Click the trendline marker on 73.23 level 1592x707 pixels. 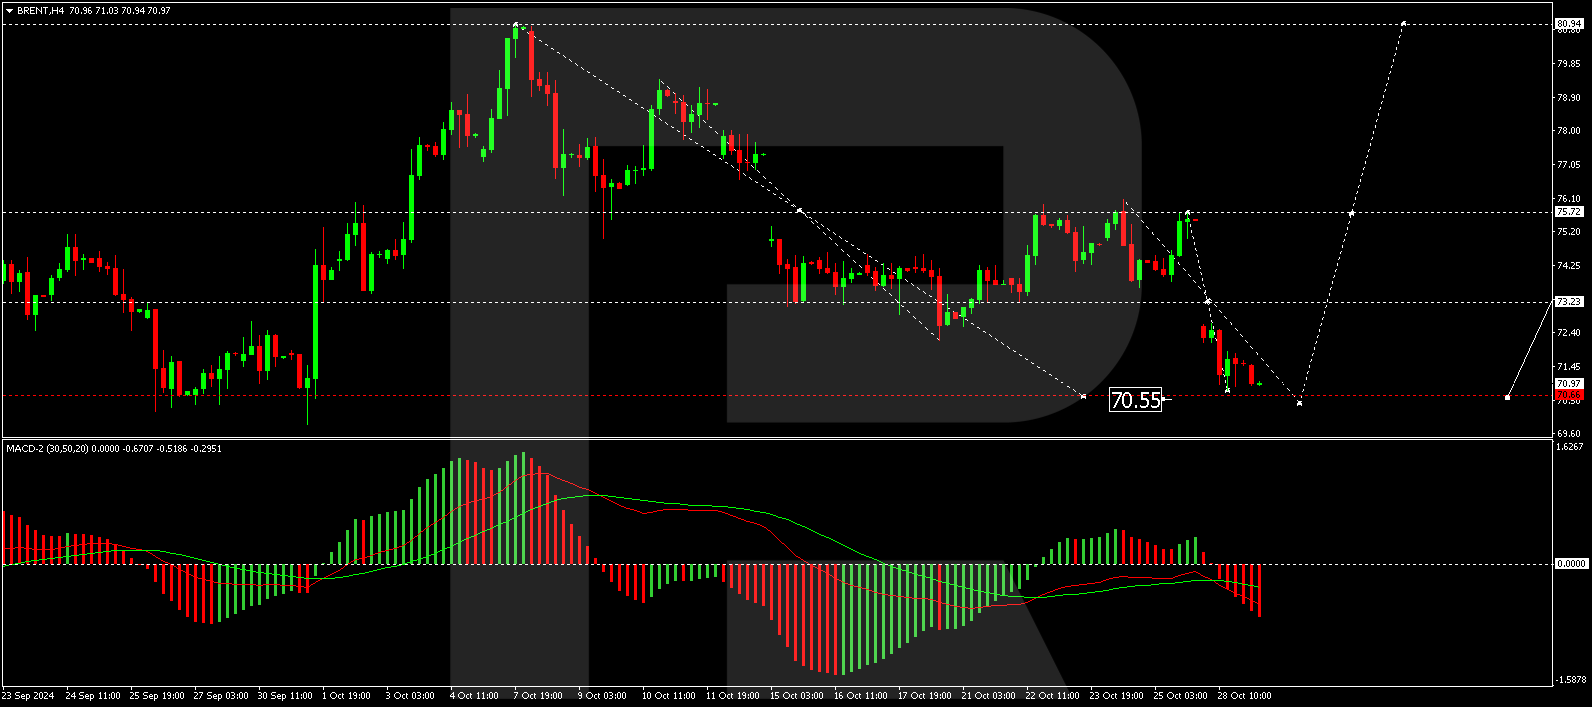tap(1208, 301)
